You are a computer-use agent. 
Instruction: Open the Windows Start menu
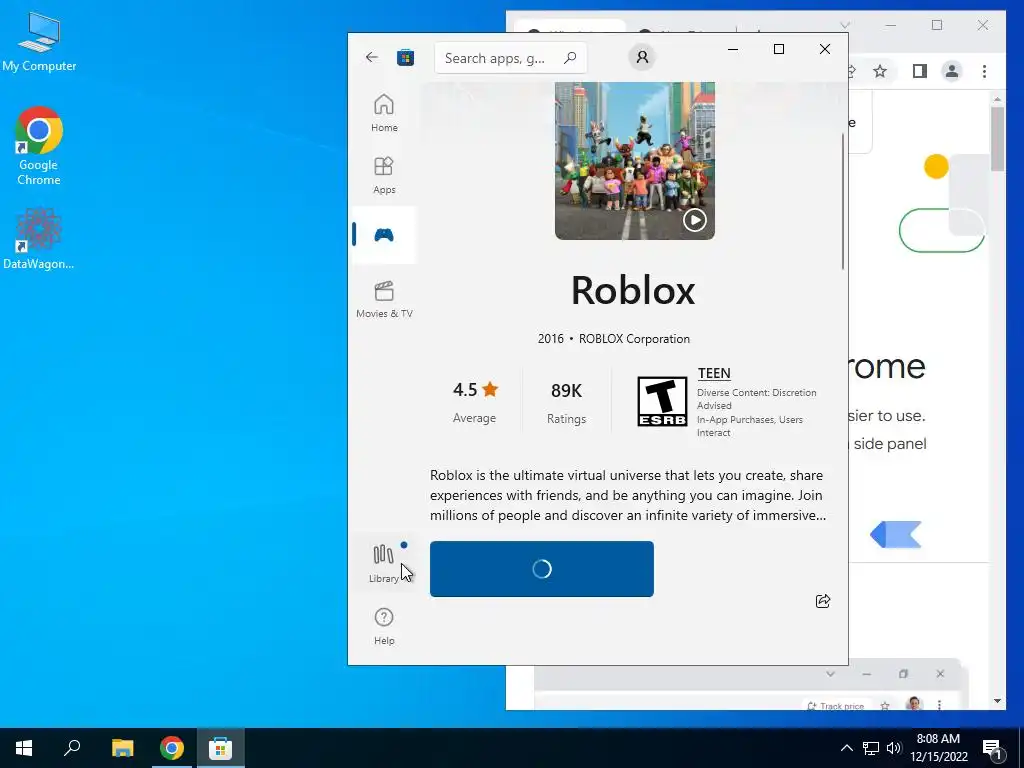point(24,748)
